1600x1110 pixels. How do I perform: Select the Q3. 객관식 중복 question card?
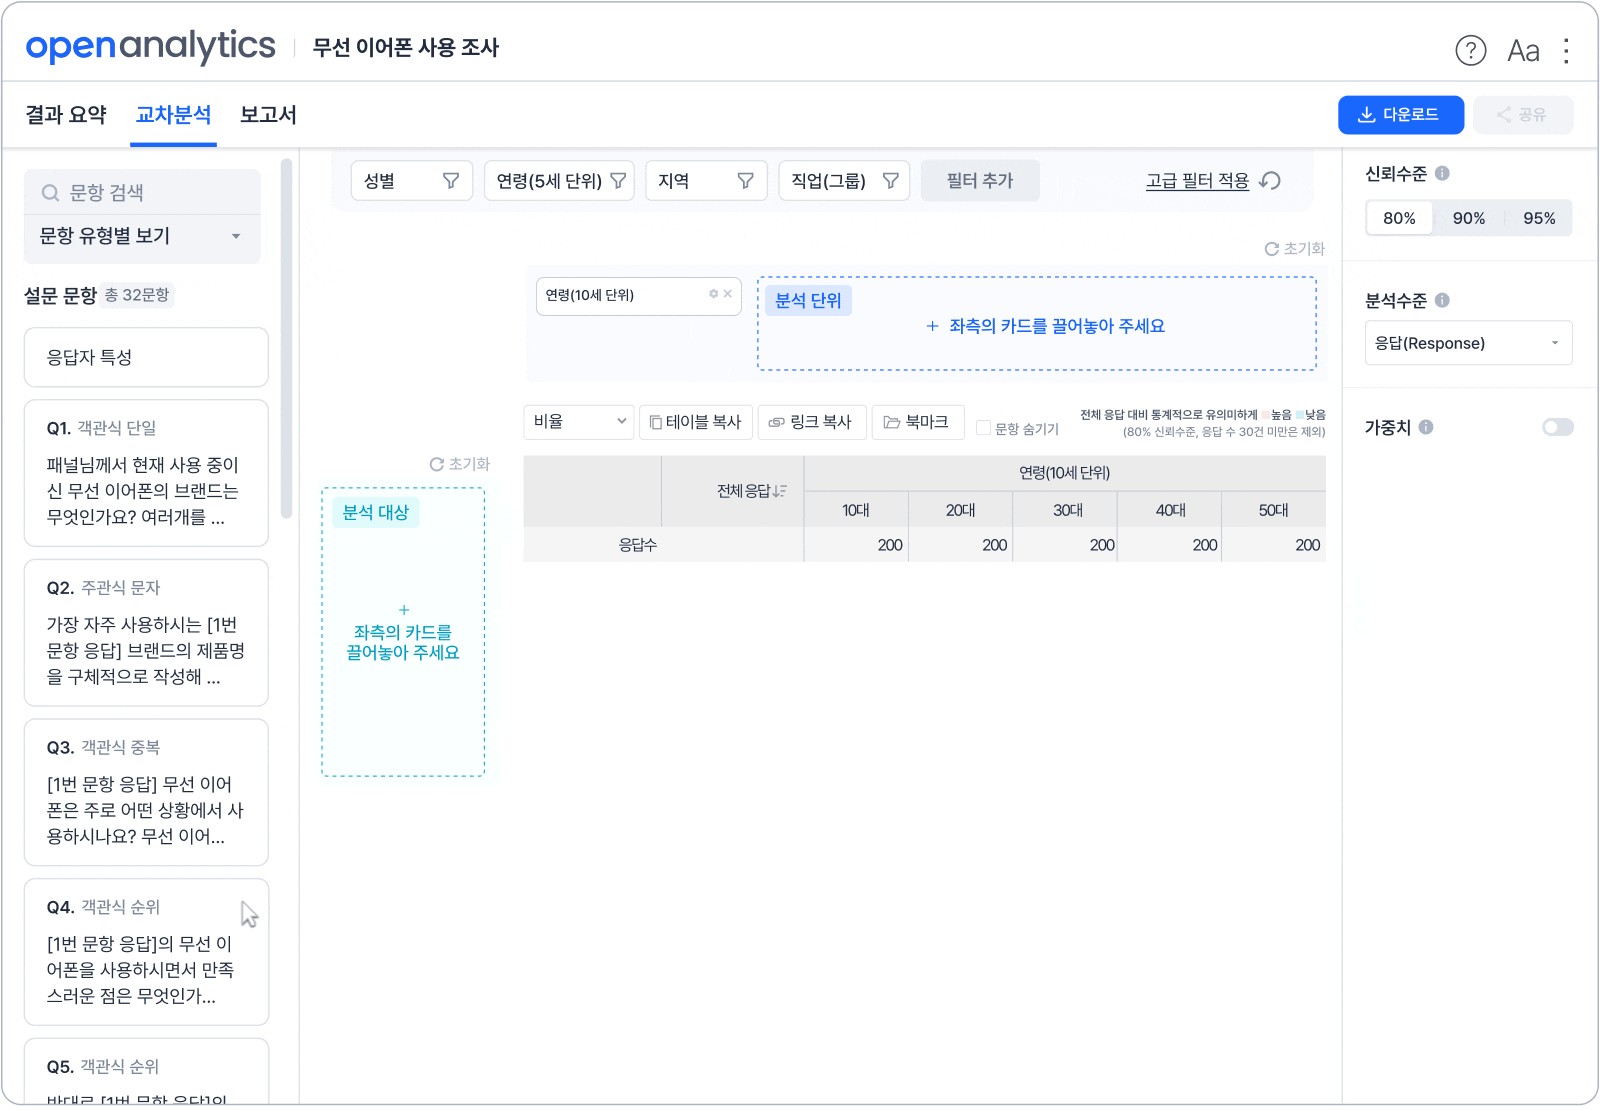(x=146, y=792)
